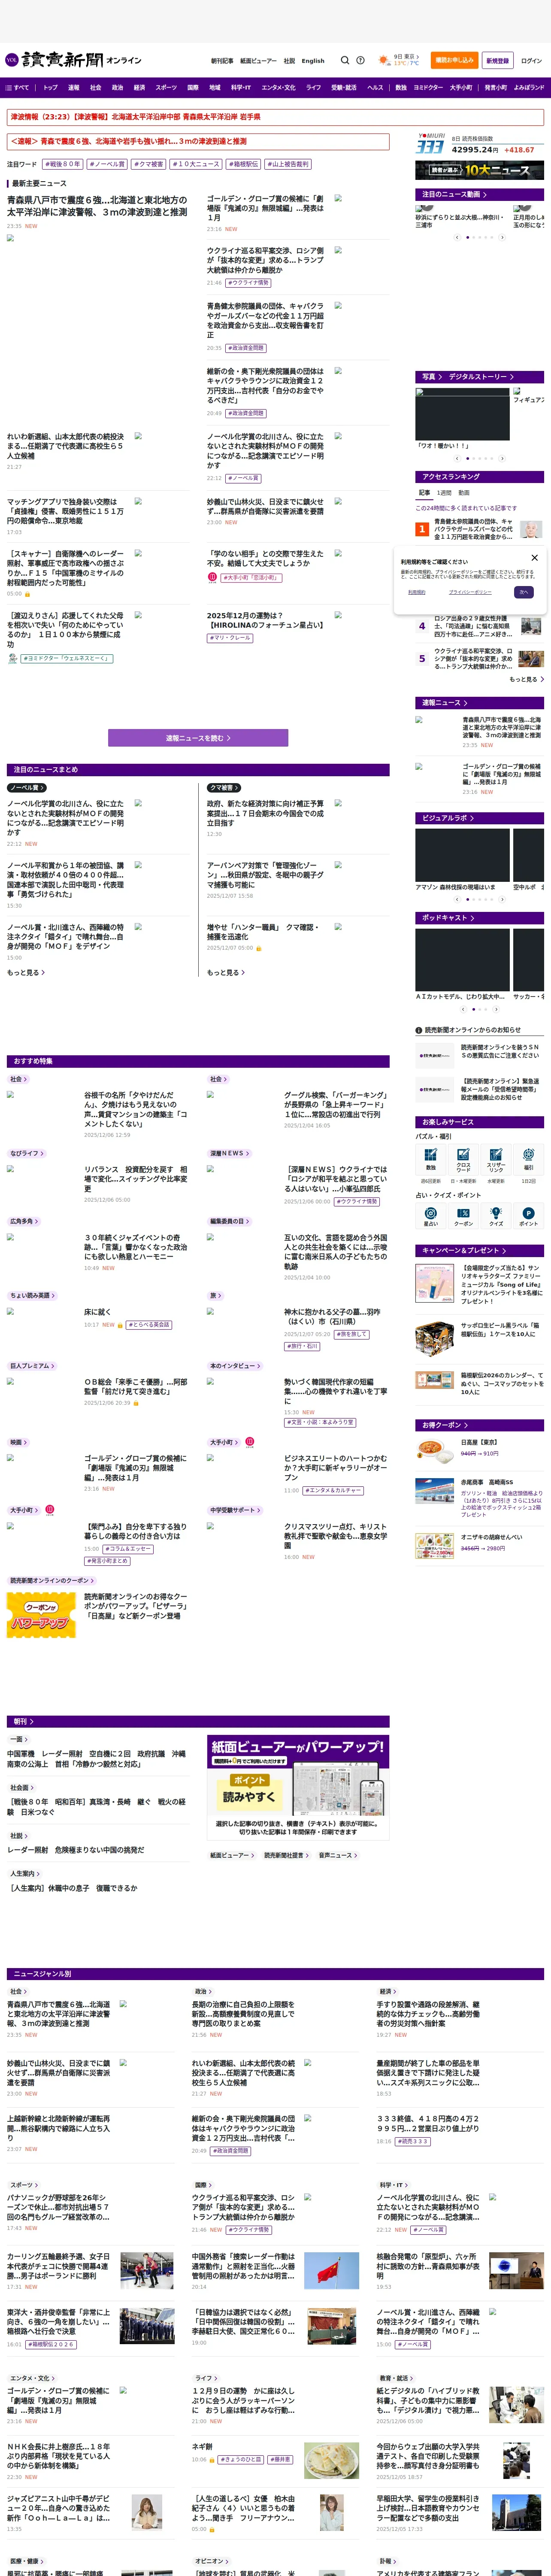Viewport: 551px width, 2576px height.
Task: Open the 数独 puzzle icon
Action: [x=430, y=1155]
